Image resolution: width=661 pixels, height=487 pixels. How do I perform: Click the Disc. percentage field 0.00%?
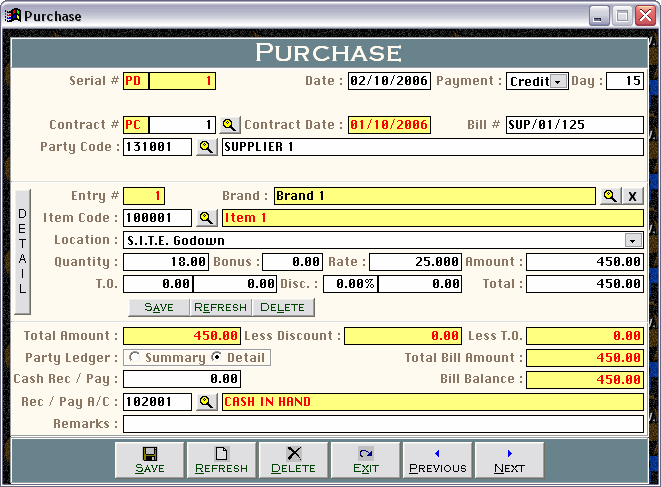pos(350,284)
